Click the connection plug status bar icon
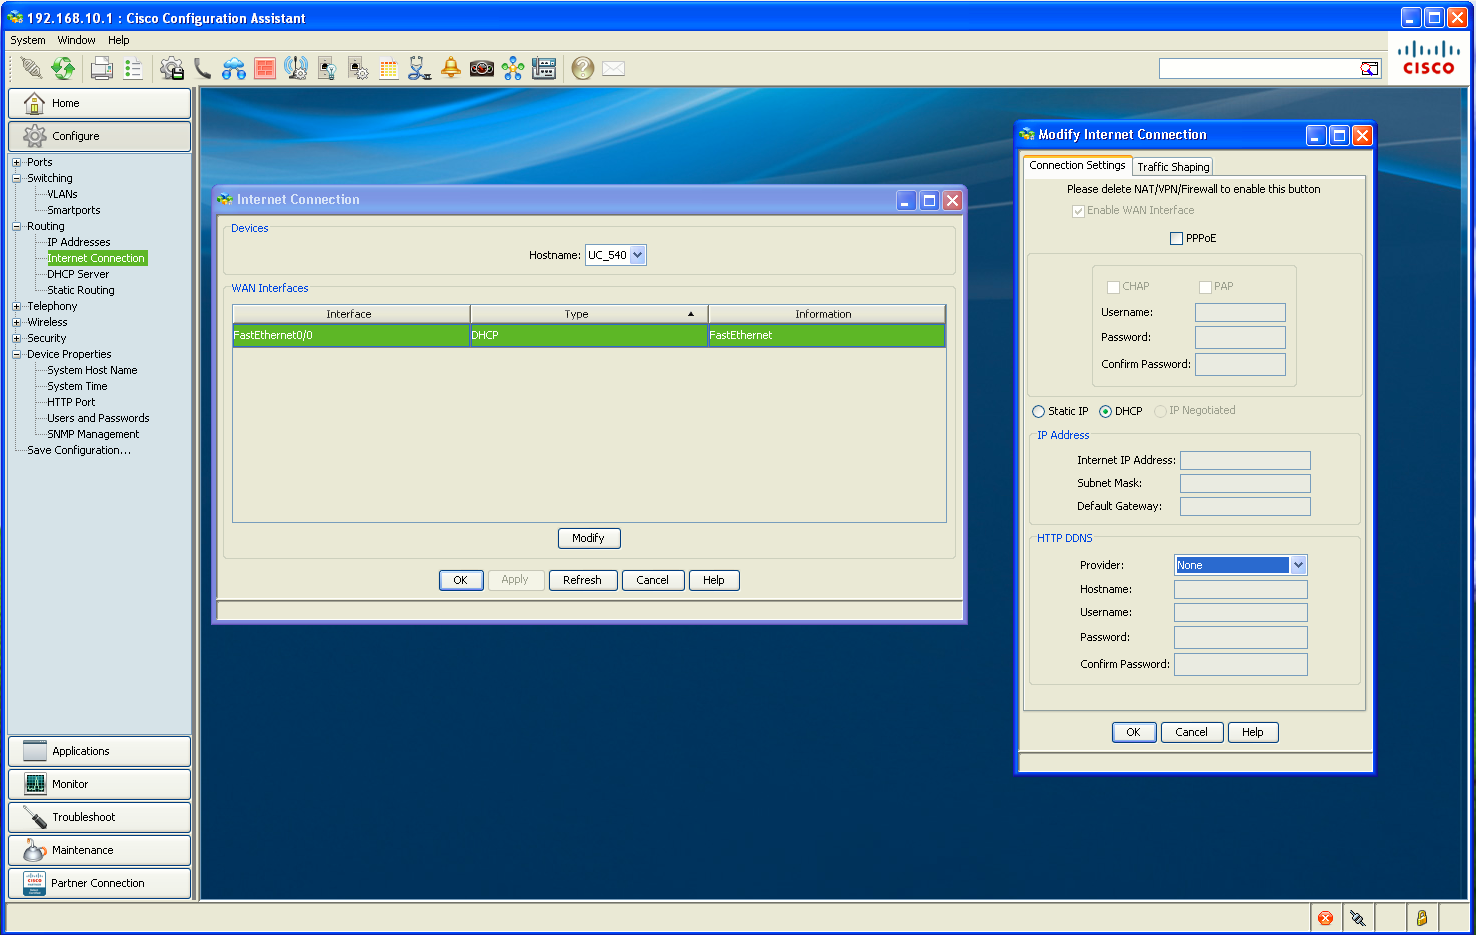This screenshot has width=1476, height=935. [x=1357, y=917]
